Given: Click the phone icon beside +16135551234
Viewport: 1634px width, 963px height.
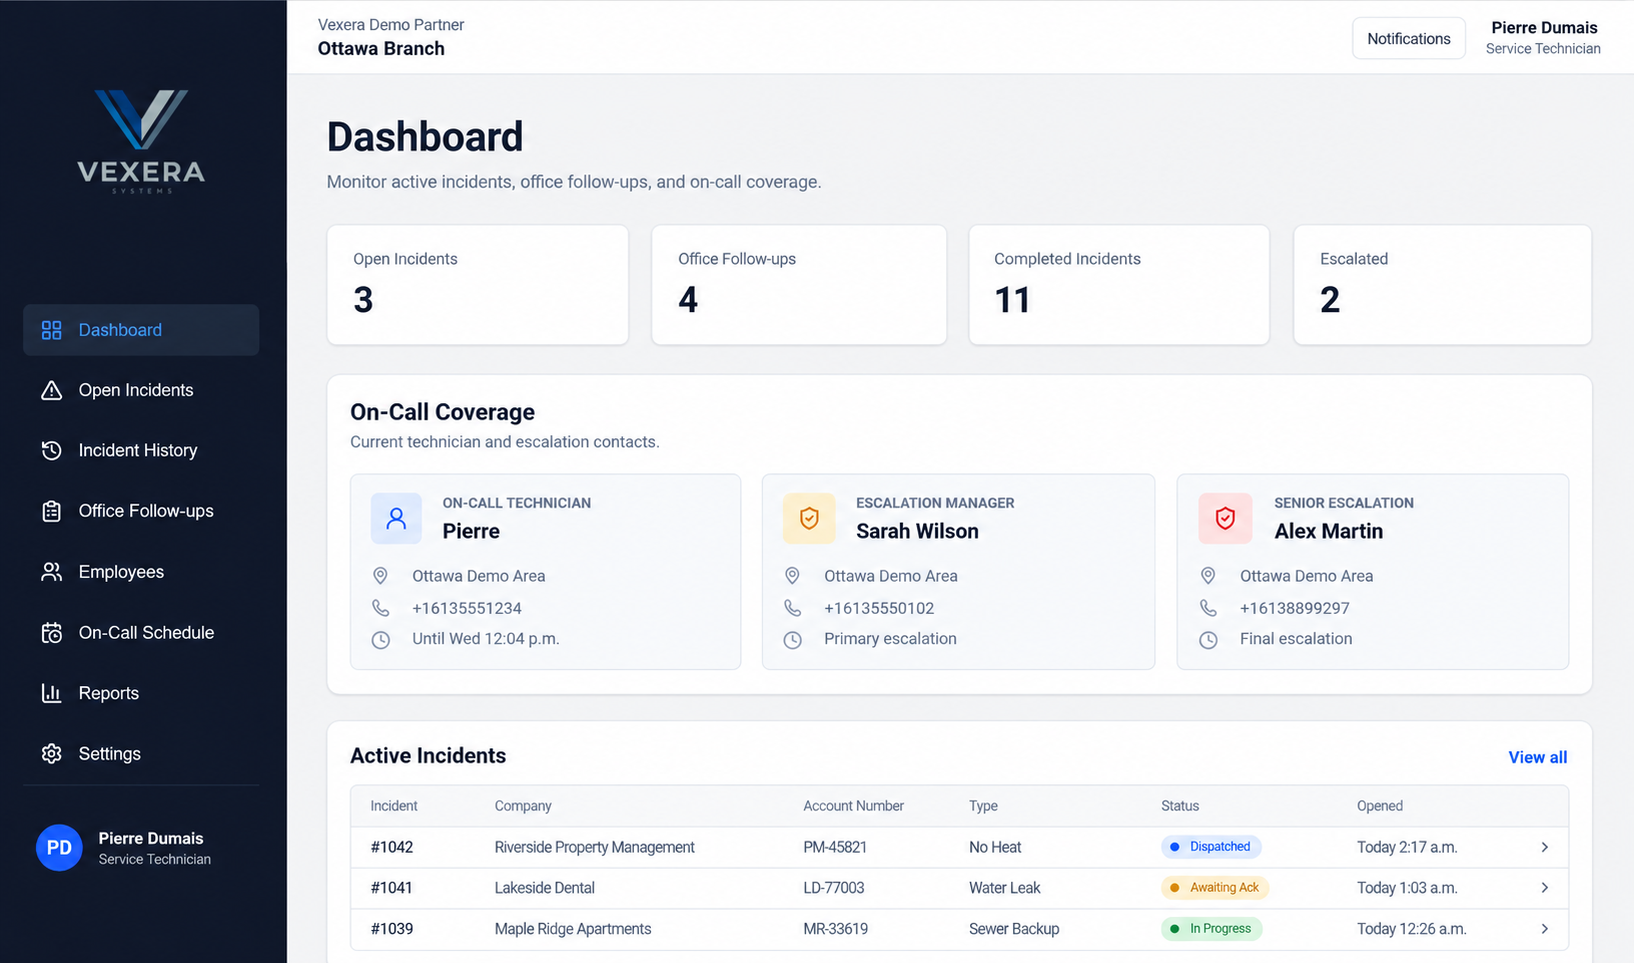Looking at the screenshot, I should coord(381,608).
